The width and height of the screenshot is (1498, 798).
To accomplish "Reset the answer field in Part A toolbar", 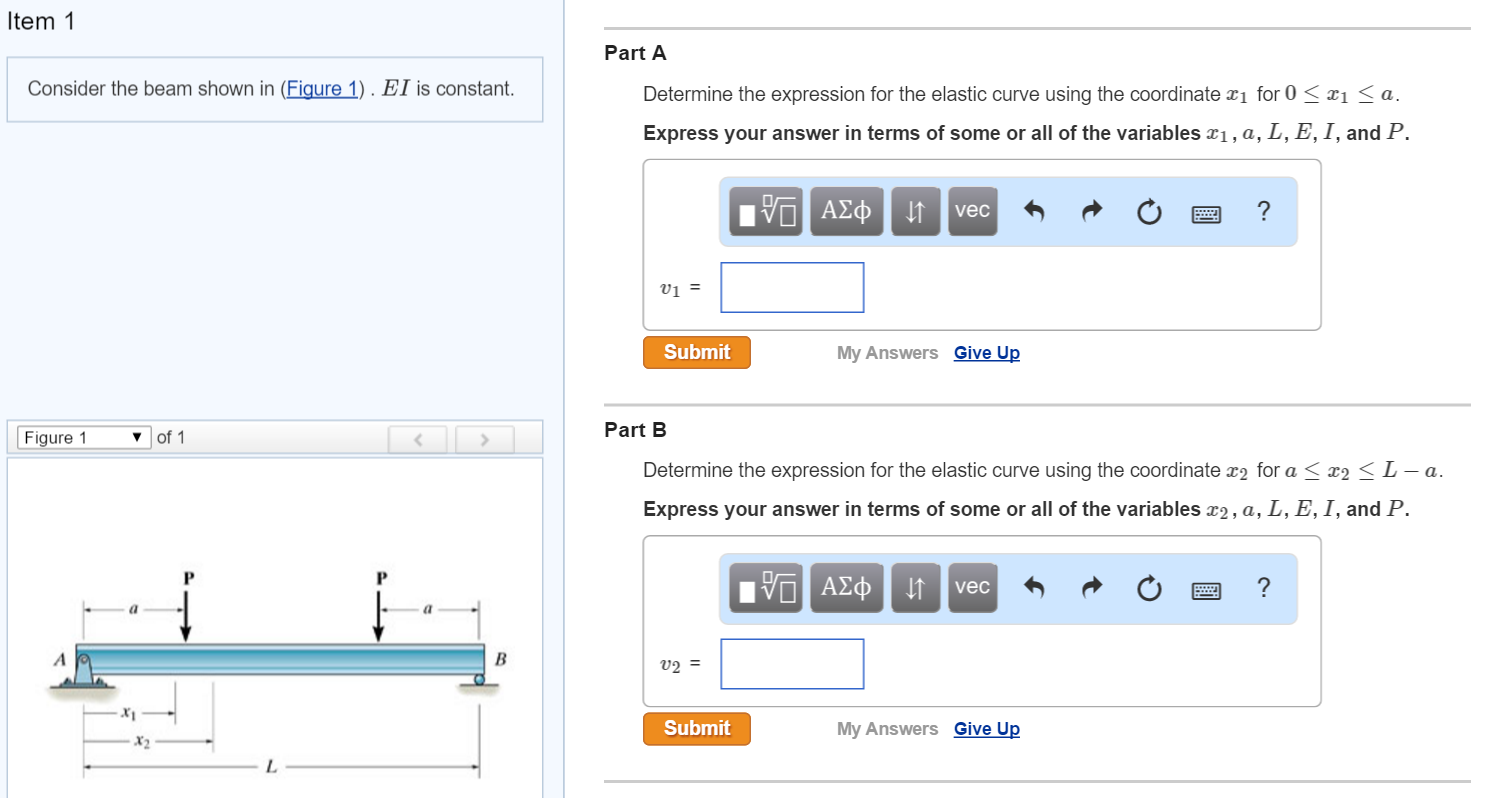I will [1148, 210].
